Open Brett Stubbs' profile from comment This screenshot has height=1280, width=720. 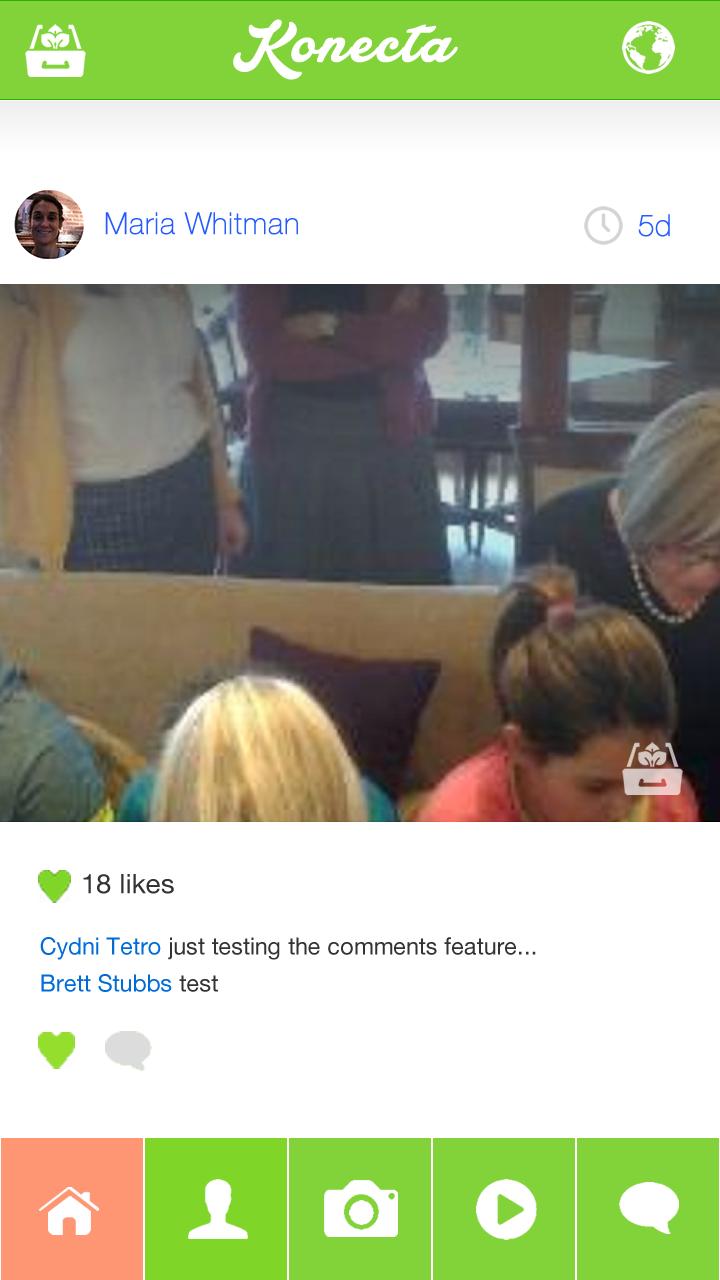(106, 983)
